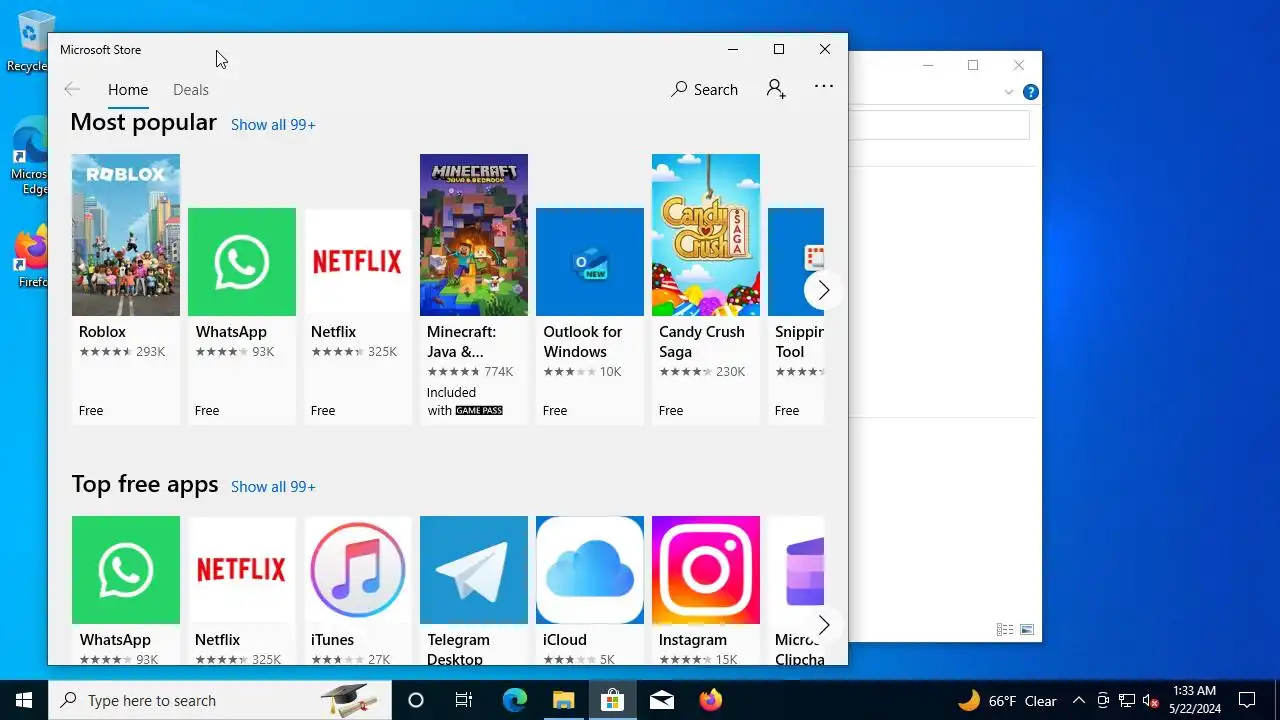Open the Microsoft Clipchamp app icon
Image resolution: width=1280 pixels, height=720 pixels.
(796, 570)
